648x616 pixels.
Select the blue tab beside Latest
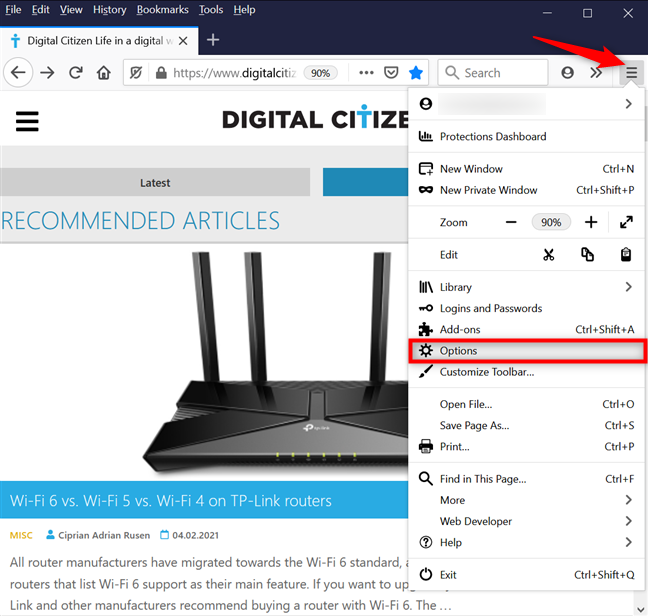(x=365, y=182)
